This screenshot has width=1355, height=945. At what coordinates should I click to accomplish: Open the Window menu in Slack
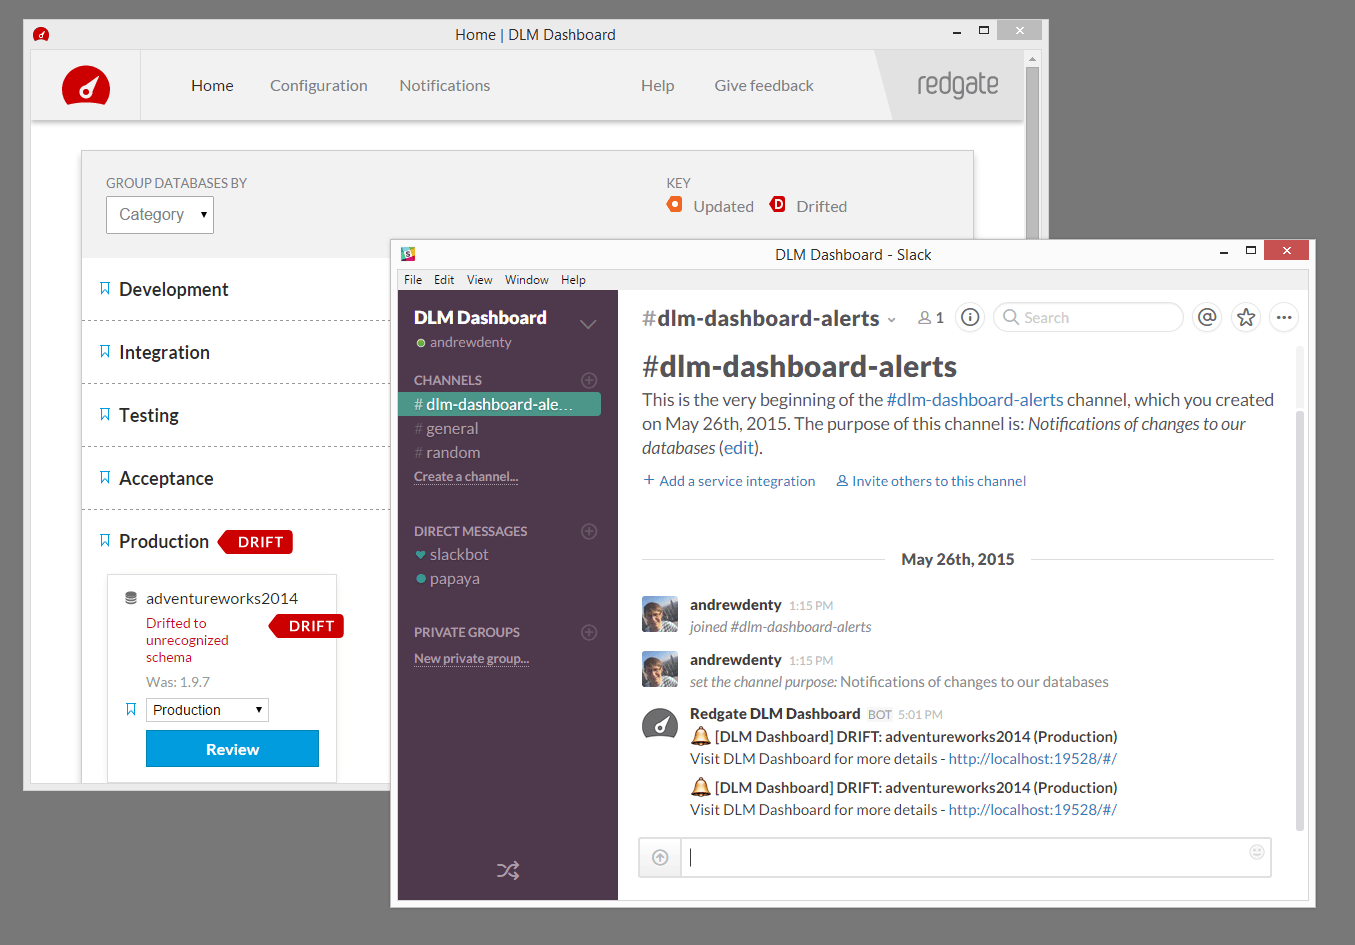pyautogui.click(x=527, y=280)
